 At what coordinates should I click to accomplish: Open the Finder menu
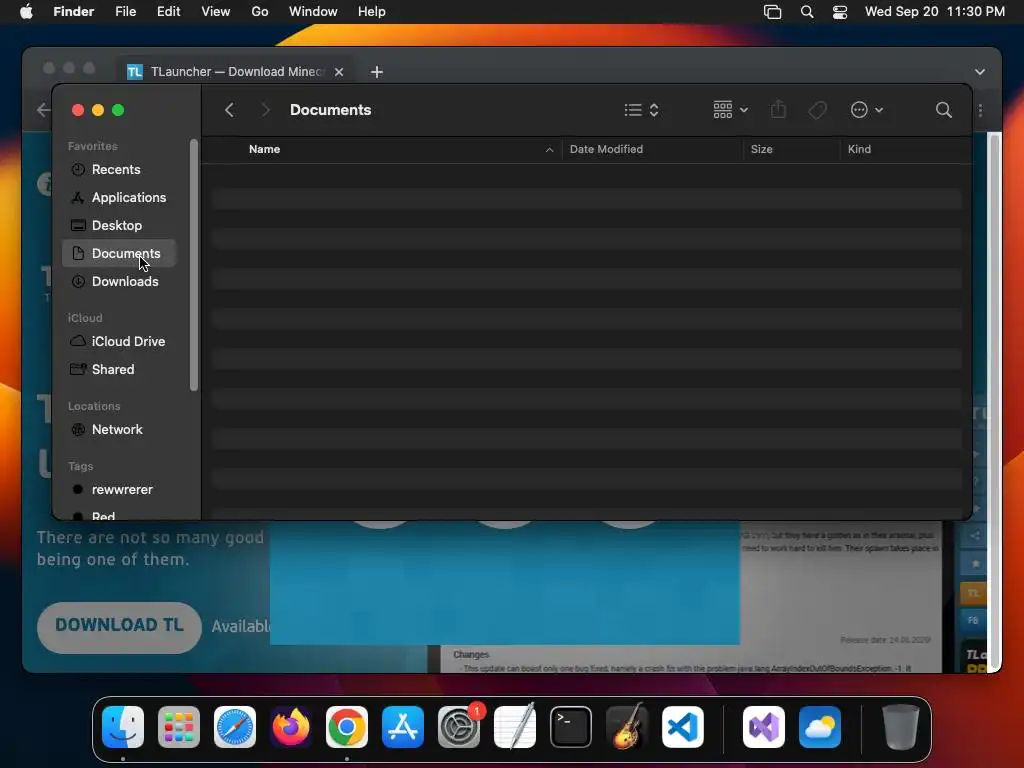pos(73,12)
